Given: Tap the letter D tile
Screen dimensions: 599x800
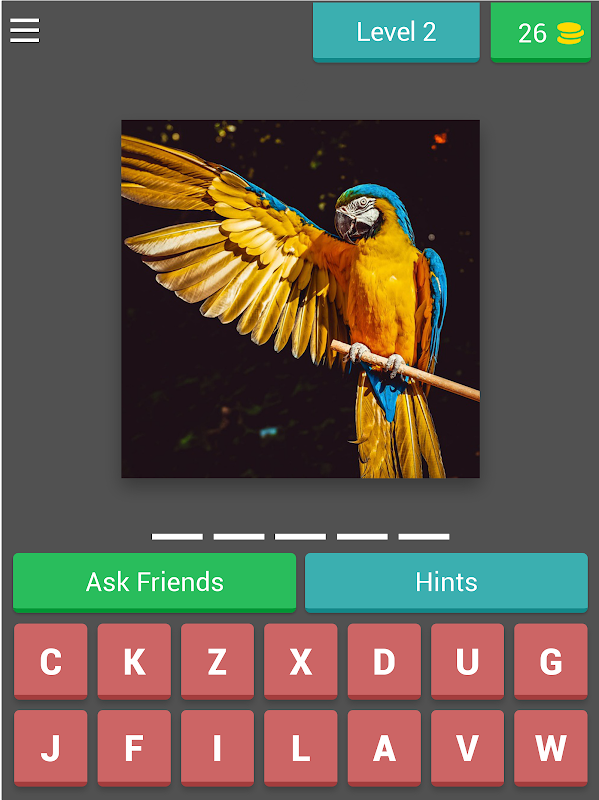Looking at the screenshot, I should 384,661.
